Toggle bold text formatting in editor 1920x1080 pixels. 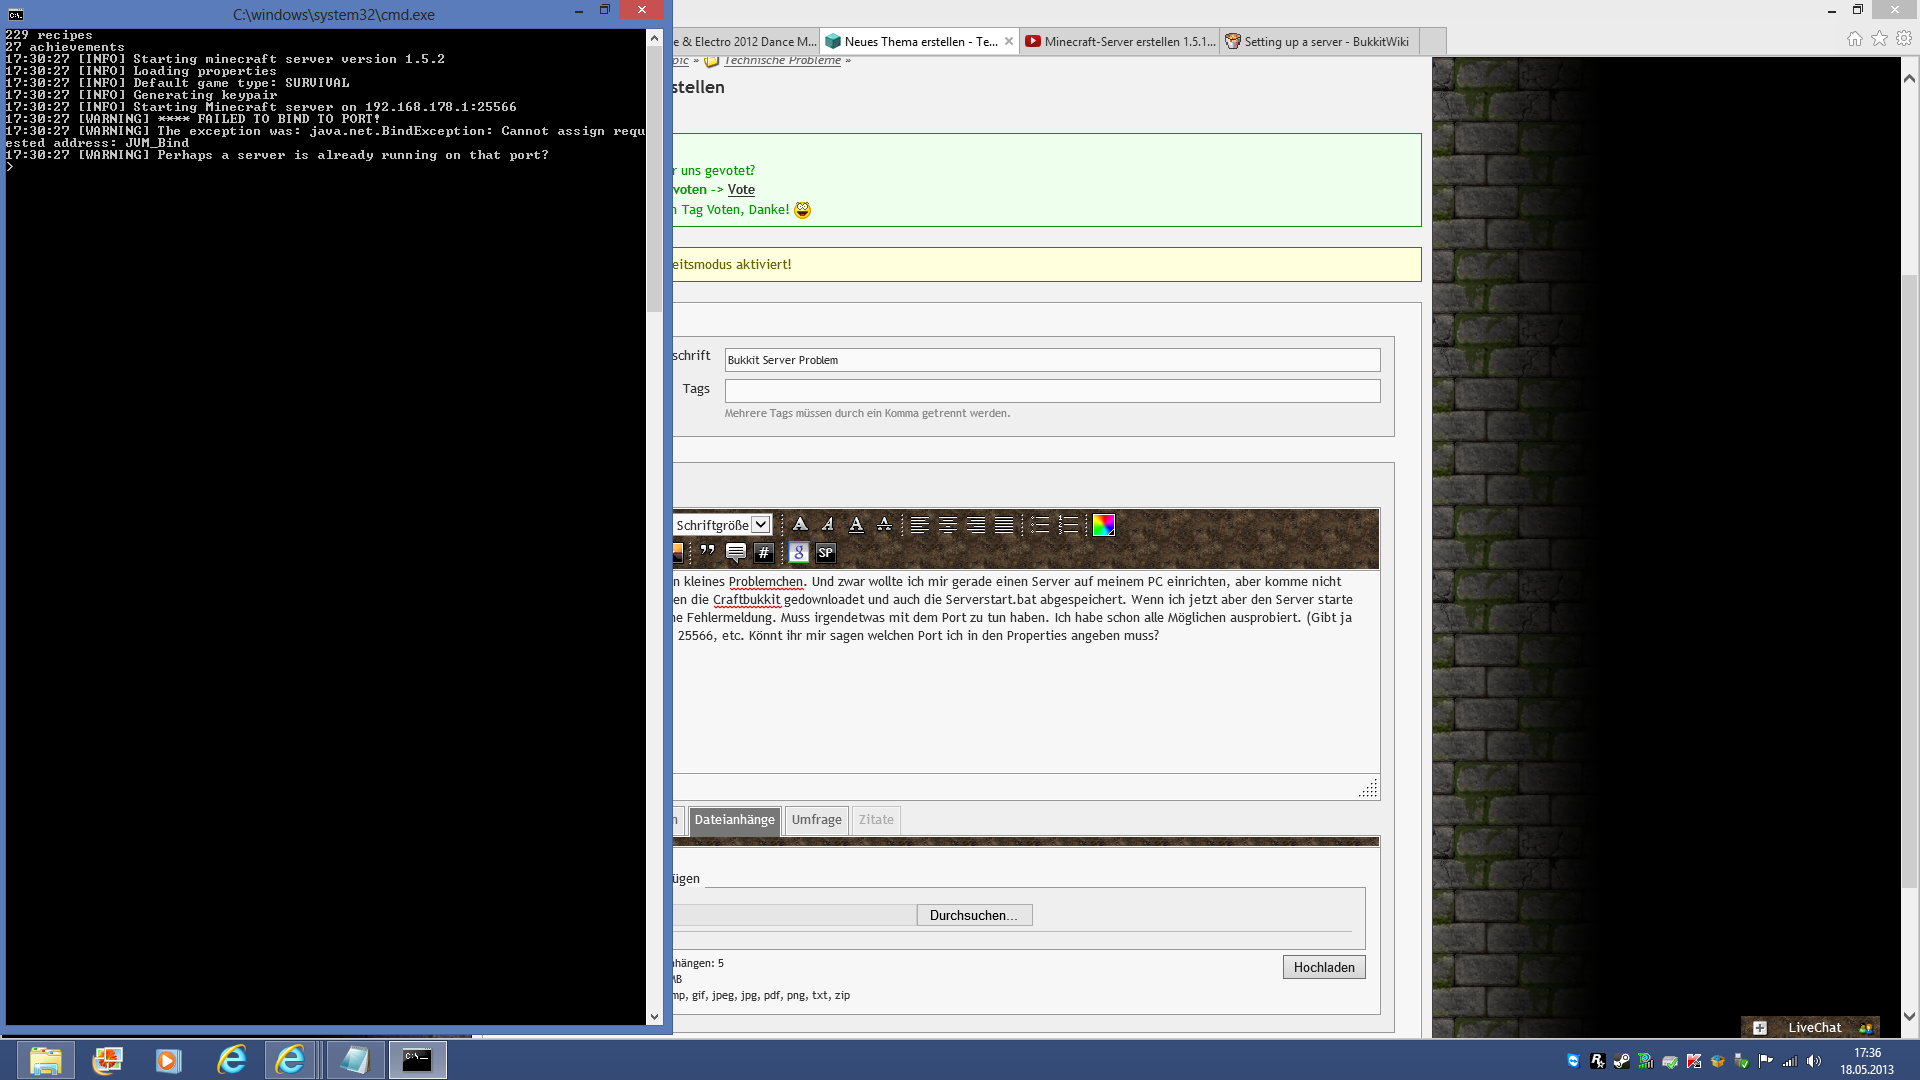[800, 525]
